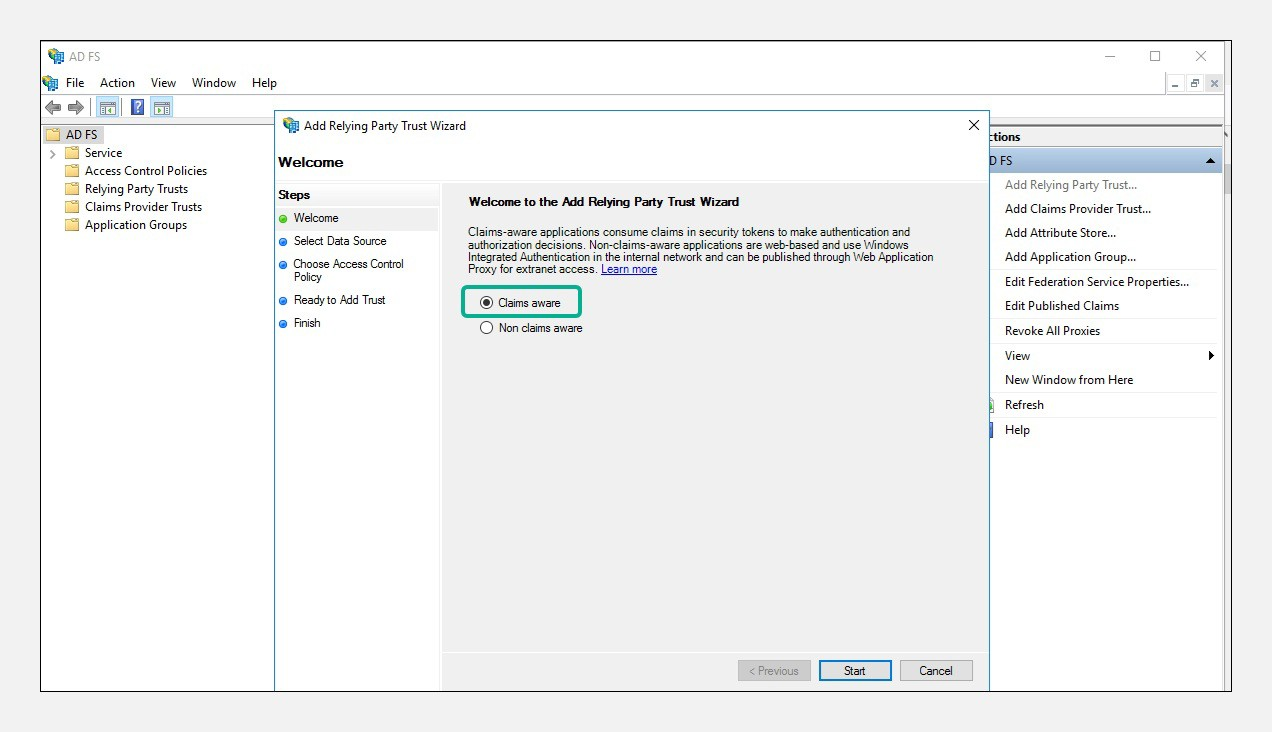Click Edit Federation Service Properties action
Image resolution: width=1272 pixels, height=732 pixels.
pyautogui.click(x=1097, y=282)
